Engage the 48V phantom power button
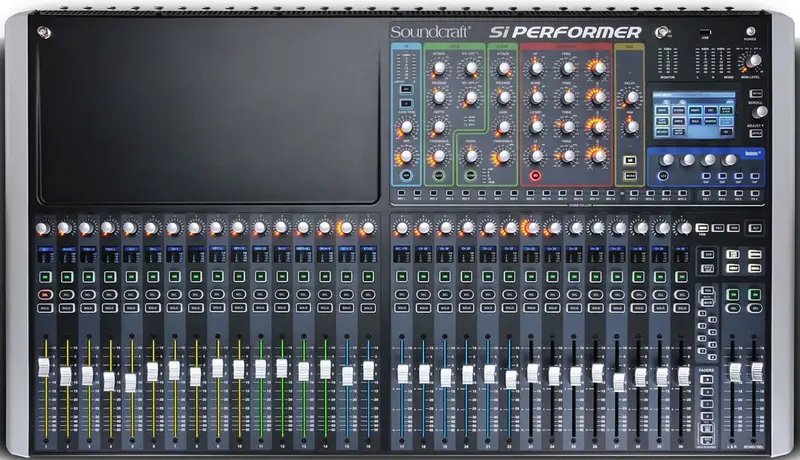 (x=406, y=89)
